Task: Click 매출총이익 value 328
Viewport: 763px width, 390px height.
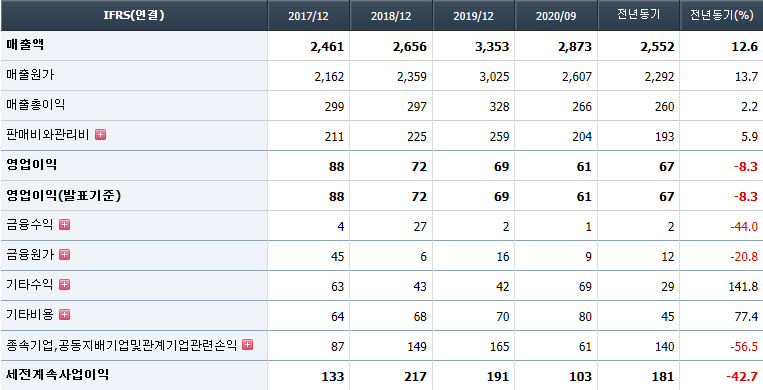Action: coord(500,107)
